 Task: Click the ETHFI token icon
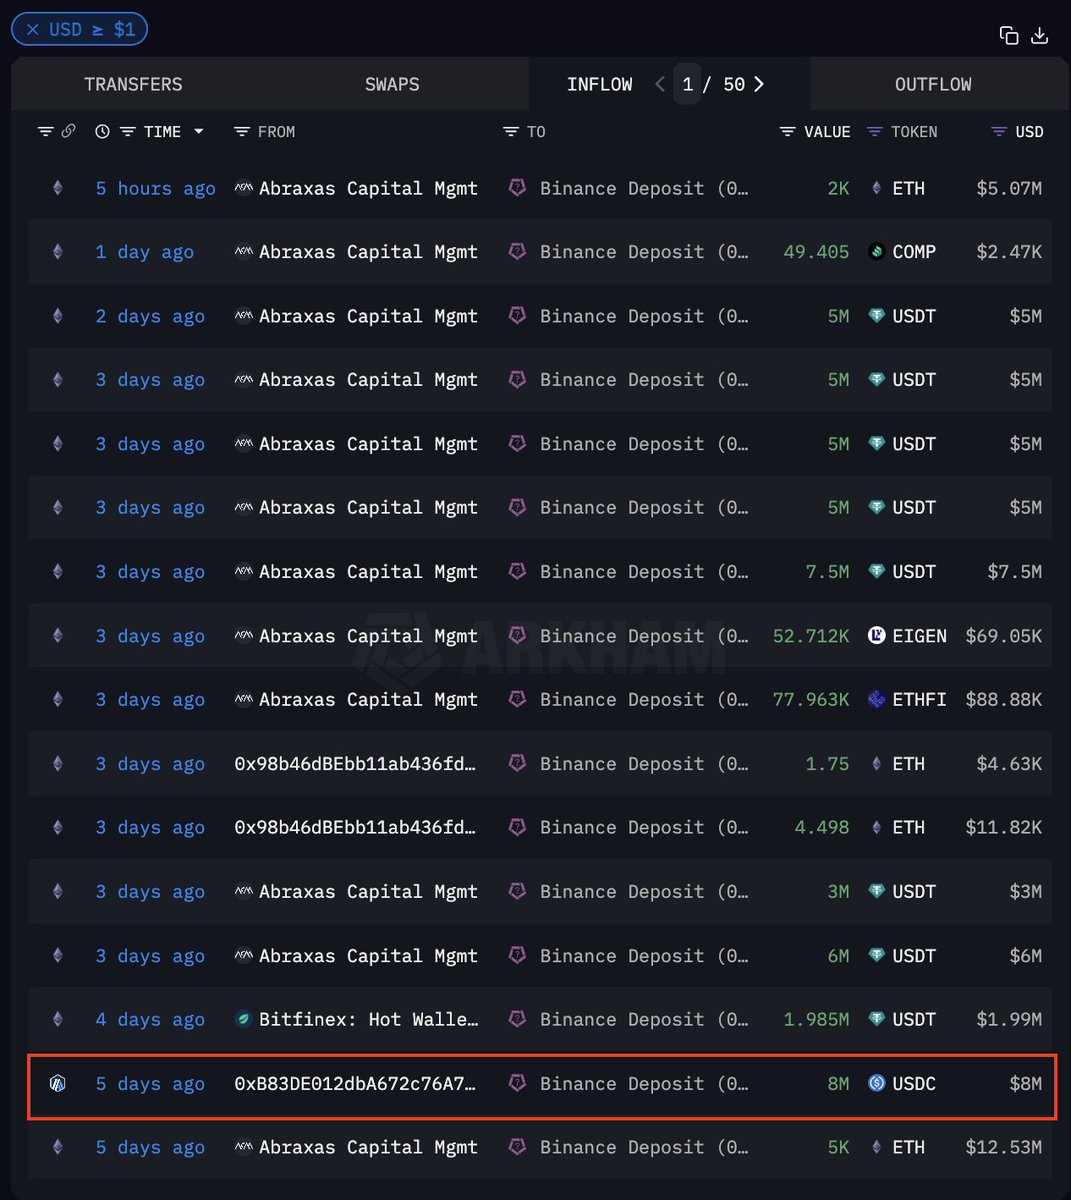coord(877,700)
